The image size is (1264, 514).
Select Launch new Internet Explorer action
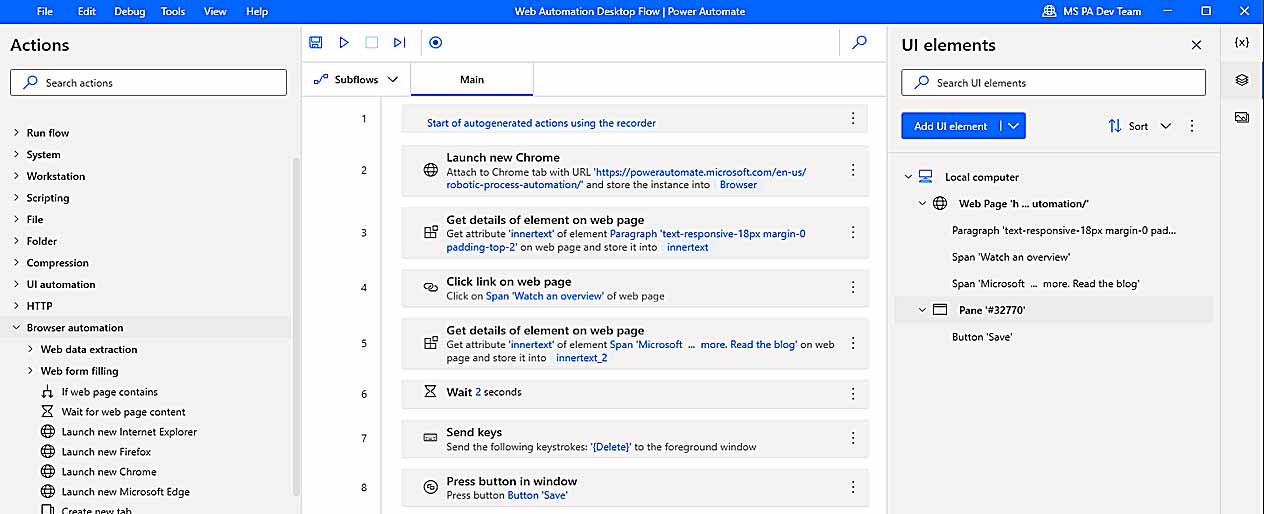[129, 432]
